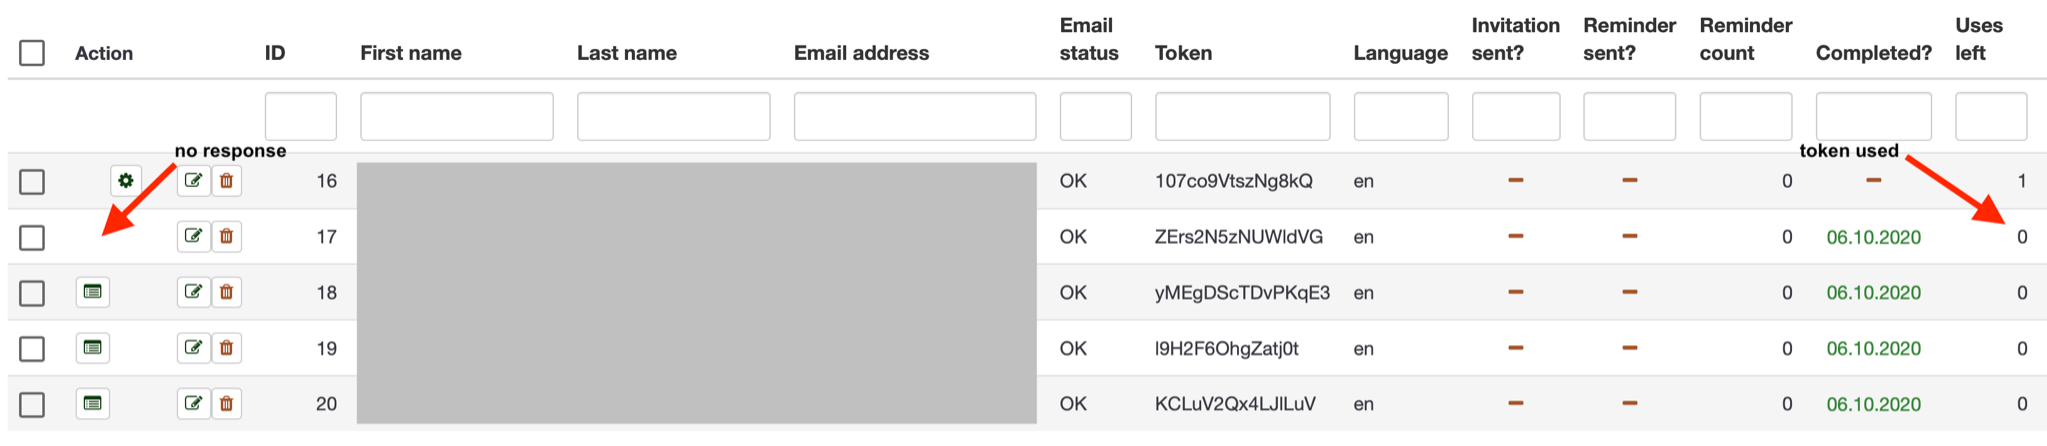Delete participant with ID 20
The width and height of the screenshot is (2047, 446).
227,404
